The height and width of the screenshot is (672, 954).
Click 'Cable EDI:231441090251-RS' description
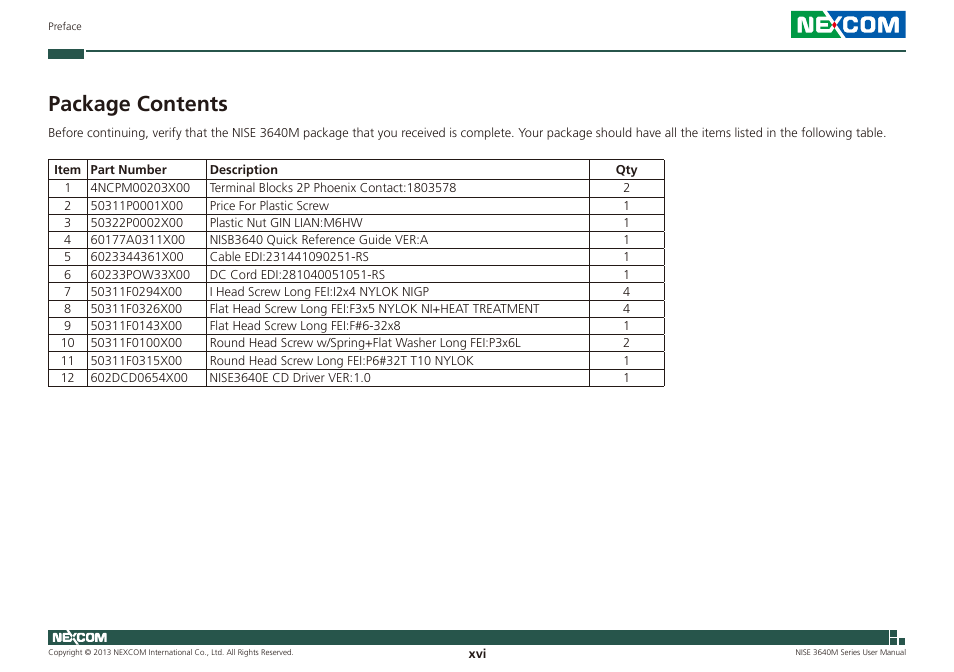click(289, 257)
